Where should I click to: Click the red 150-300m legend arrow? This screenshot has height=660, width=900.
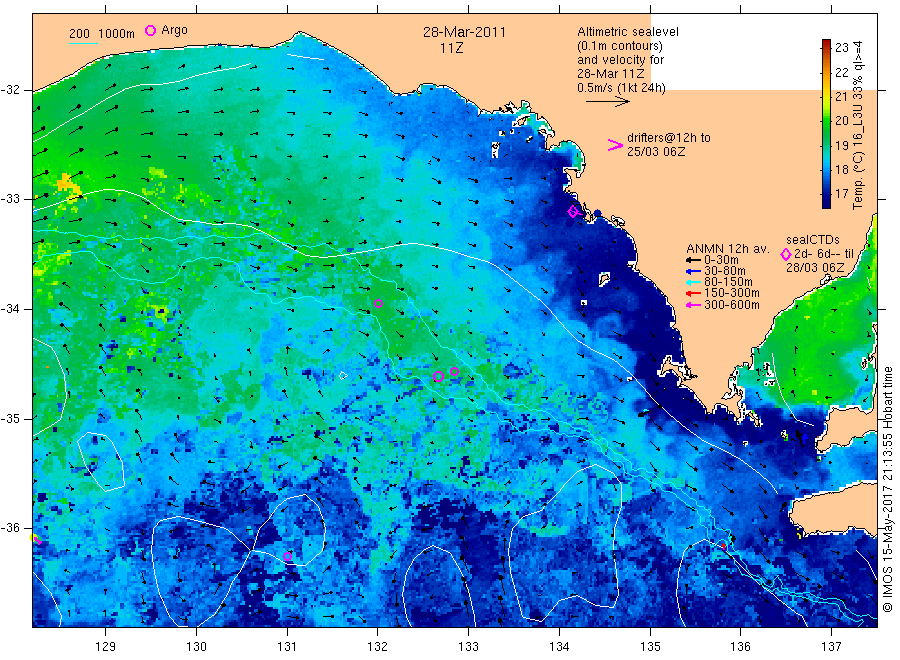(x=693, y=293)
